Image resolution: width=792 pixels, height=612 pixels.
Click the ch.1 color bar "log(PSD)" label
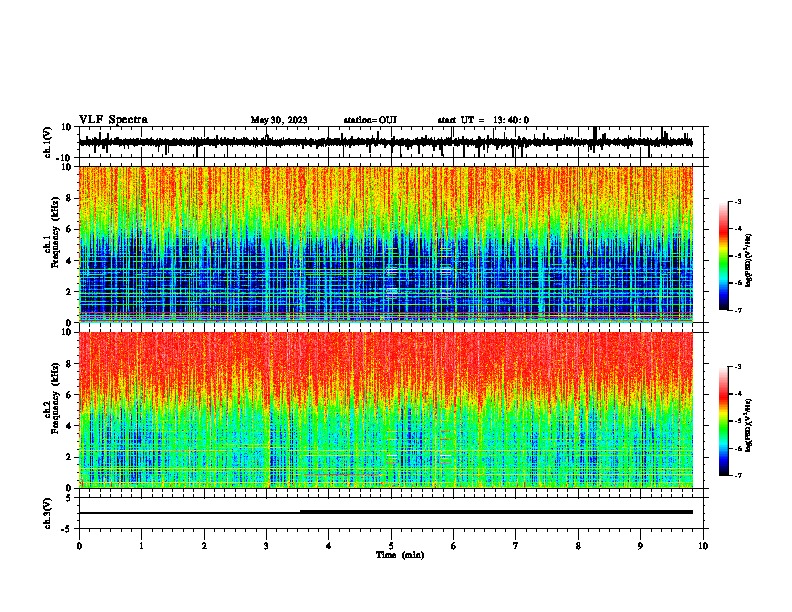[749, 260]
